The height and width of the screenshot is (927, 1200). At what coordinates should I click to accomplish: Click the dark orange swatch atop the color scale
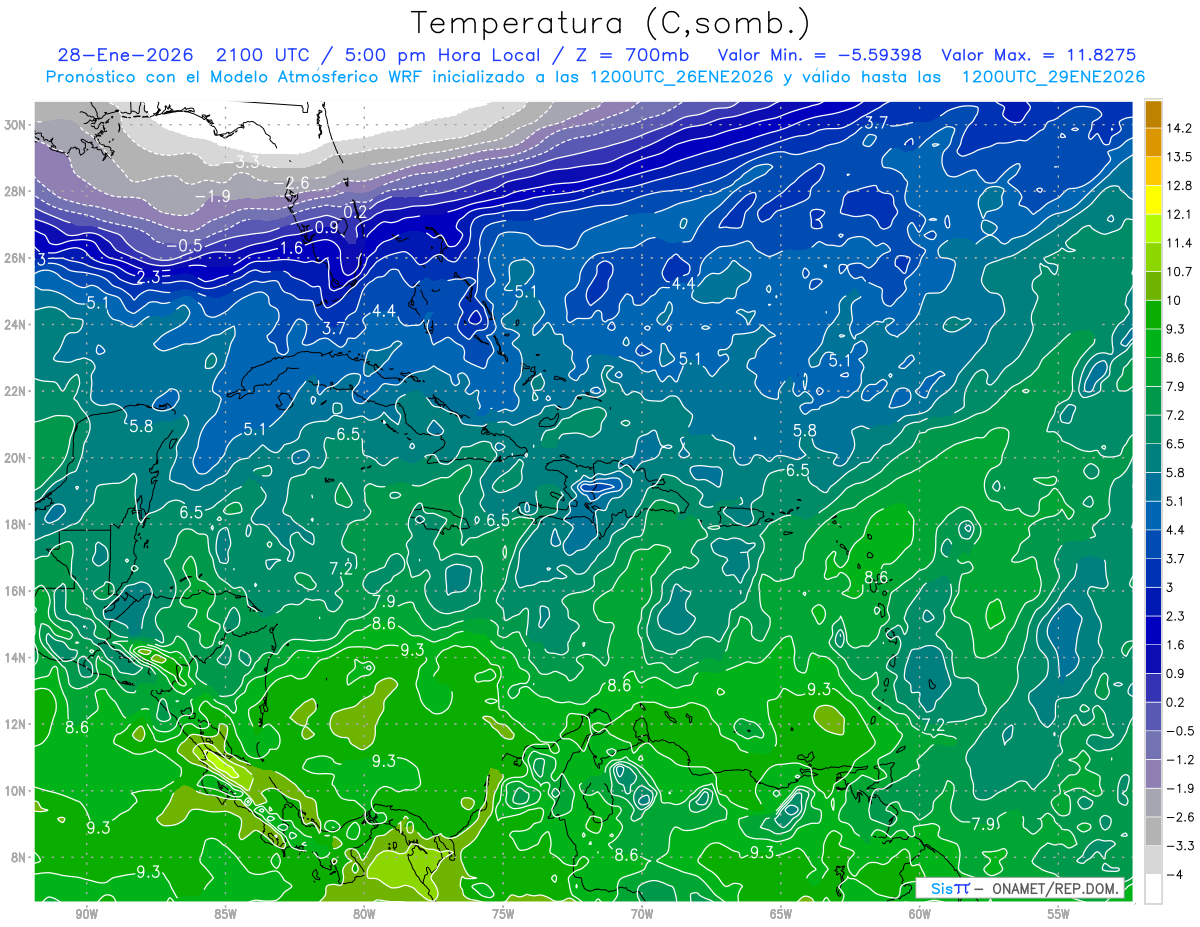click(x=1153, y=114)
